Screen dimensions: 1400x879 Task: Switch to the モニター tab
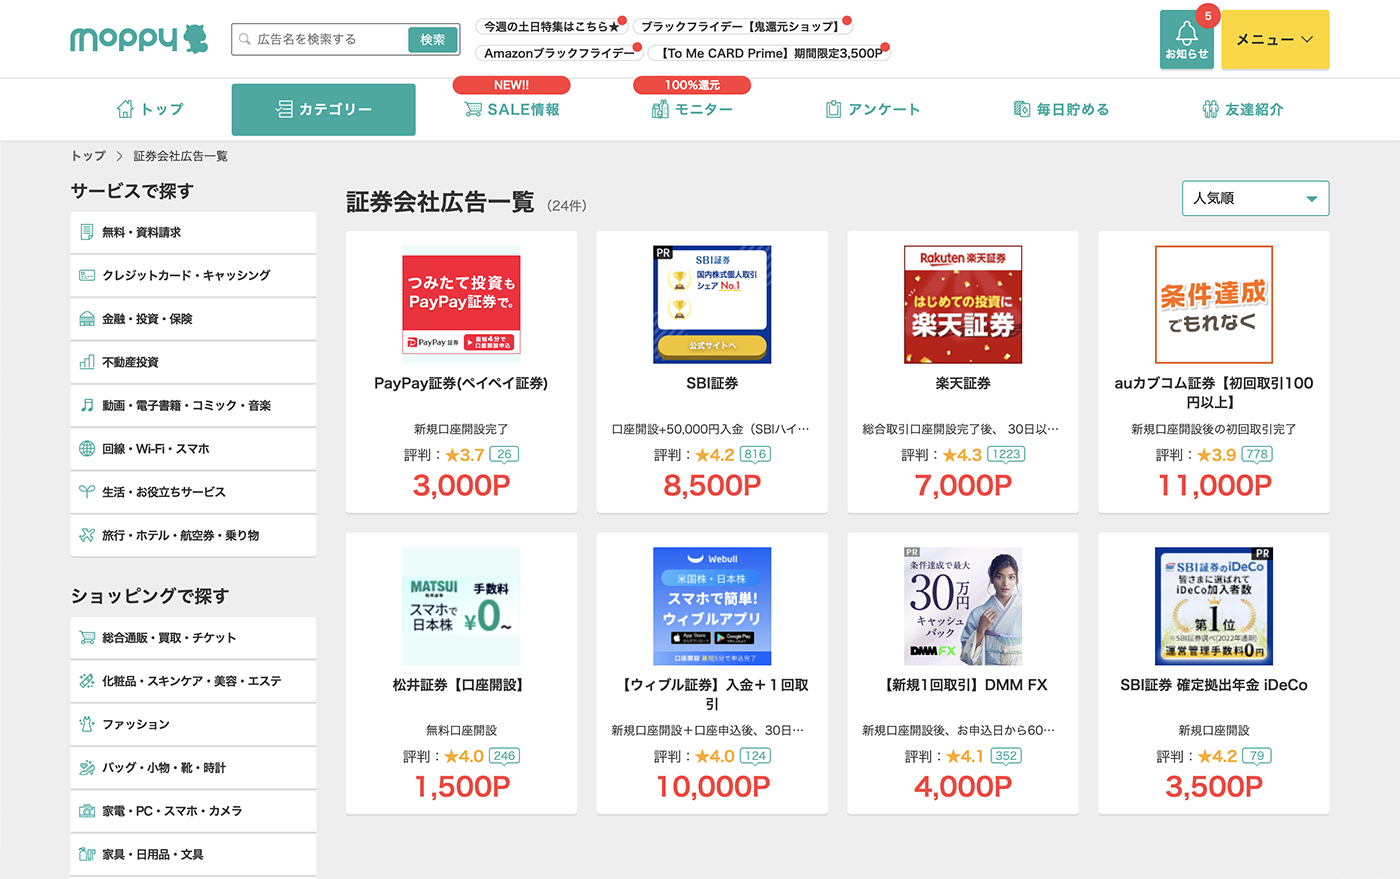tap(692, 109)
